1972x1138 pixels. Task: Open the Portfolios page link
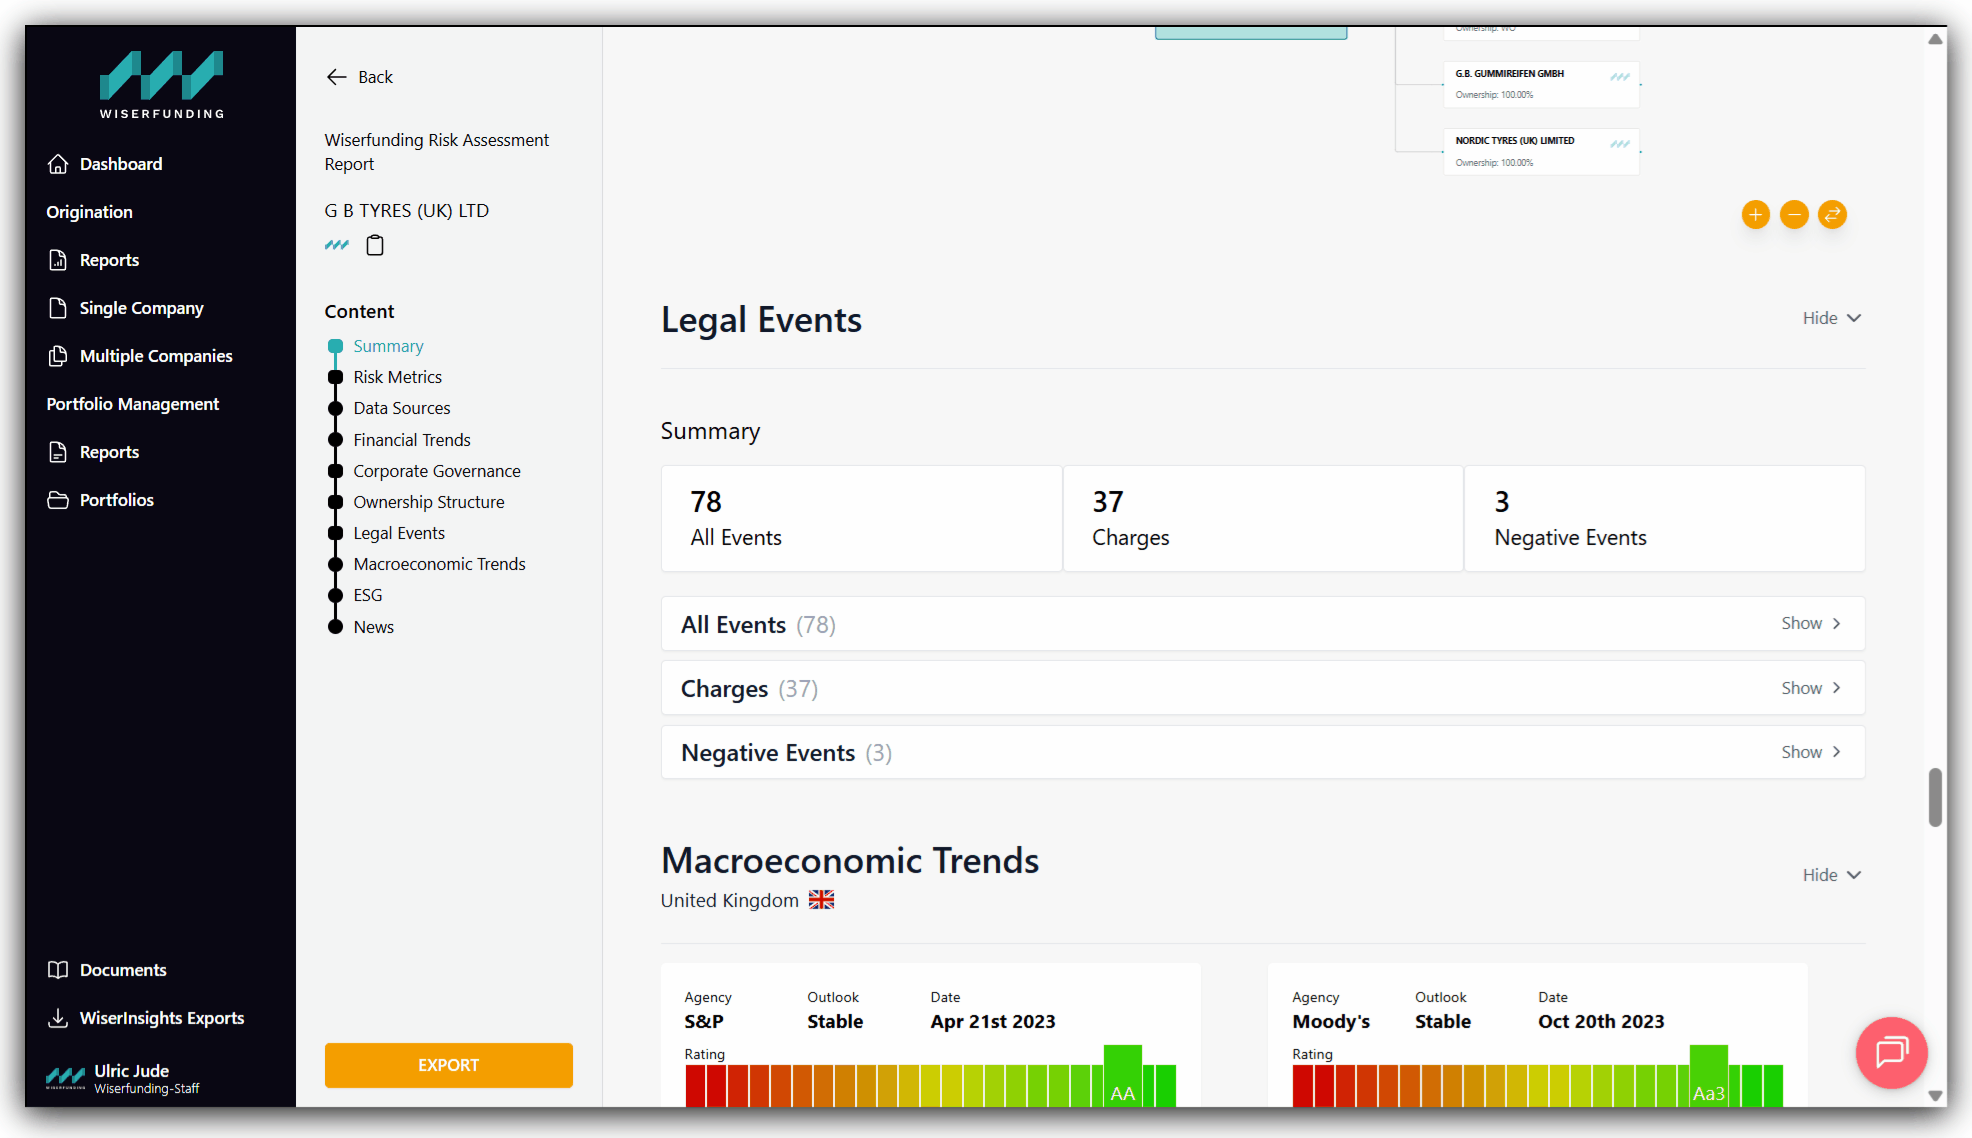(x=116, y=500)
